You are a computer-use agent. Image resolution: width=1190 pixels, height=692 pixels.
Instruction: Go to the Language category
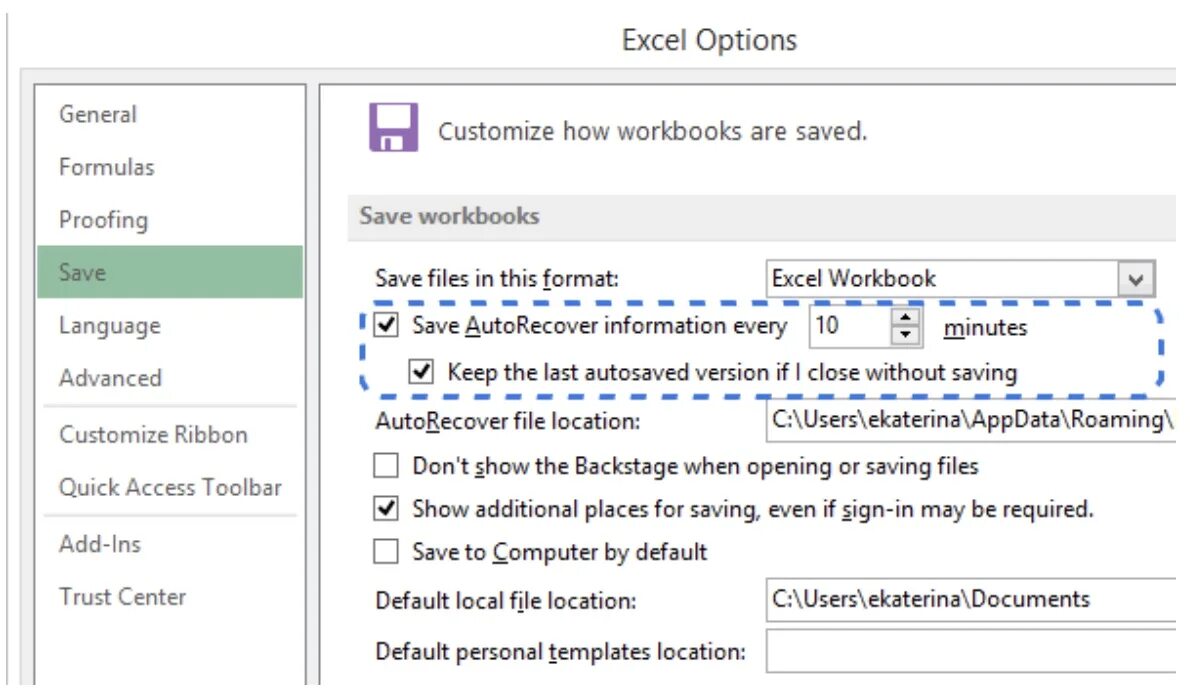pos(109,326)
